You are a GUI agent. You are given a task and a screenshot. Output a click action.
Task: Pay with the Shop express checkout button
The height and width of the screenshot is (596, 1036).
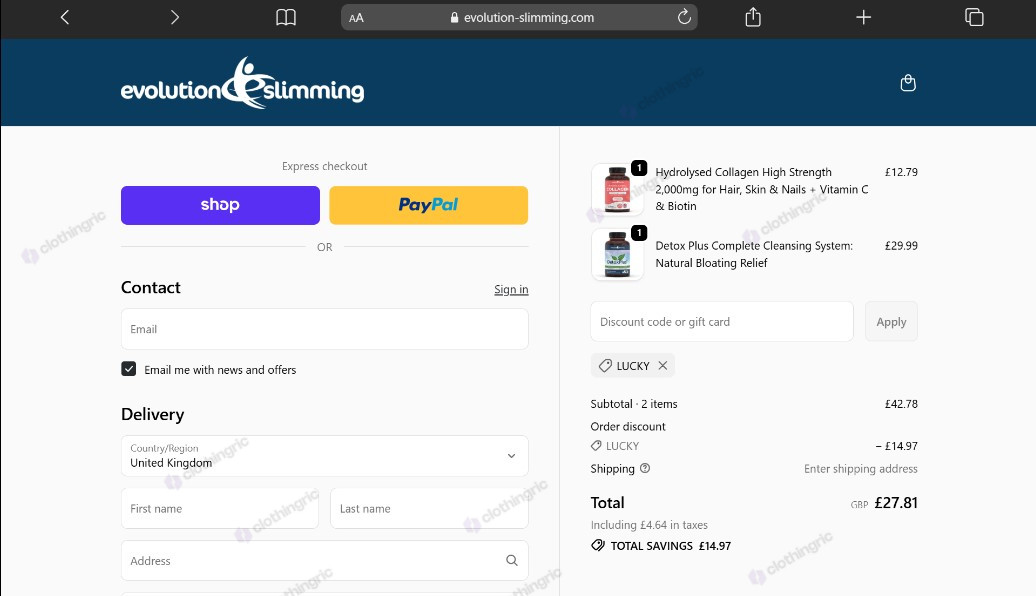pos(220,205)
